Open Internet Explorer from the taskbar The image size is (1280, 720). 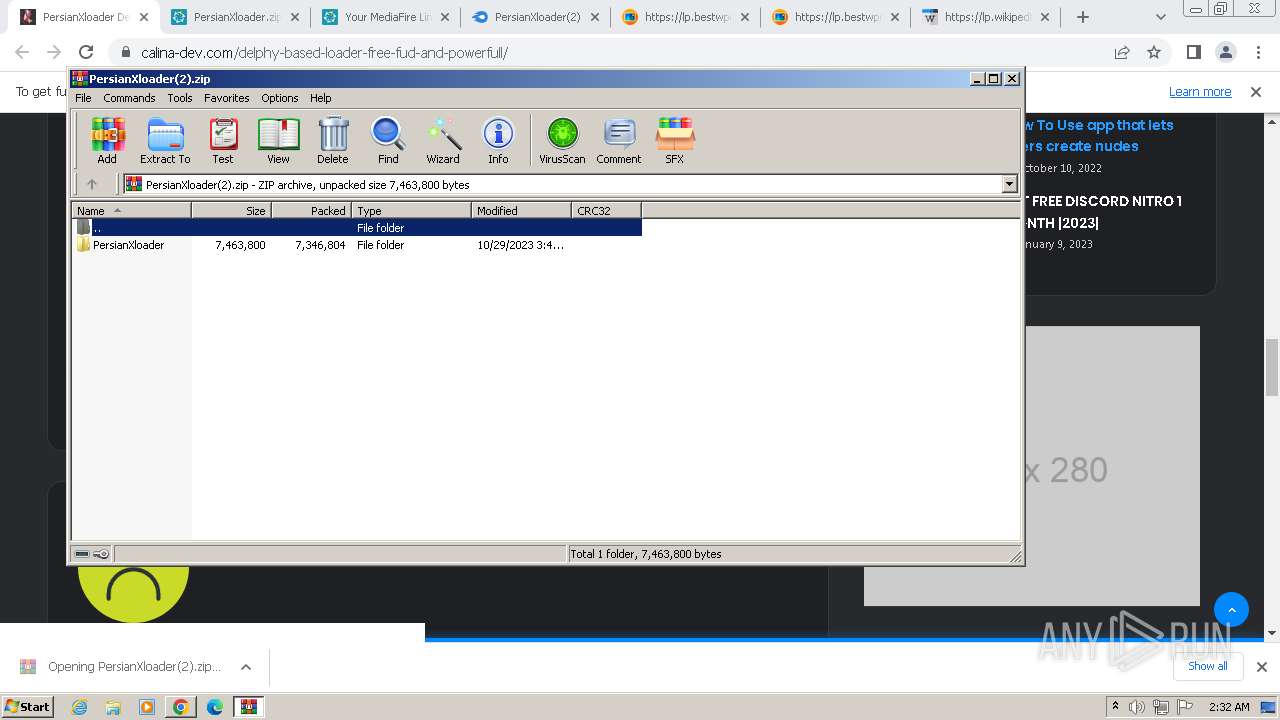(80, 707)
